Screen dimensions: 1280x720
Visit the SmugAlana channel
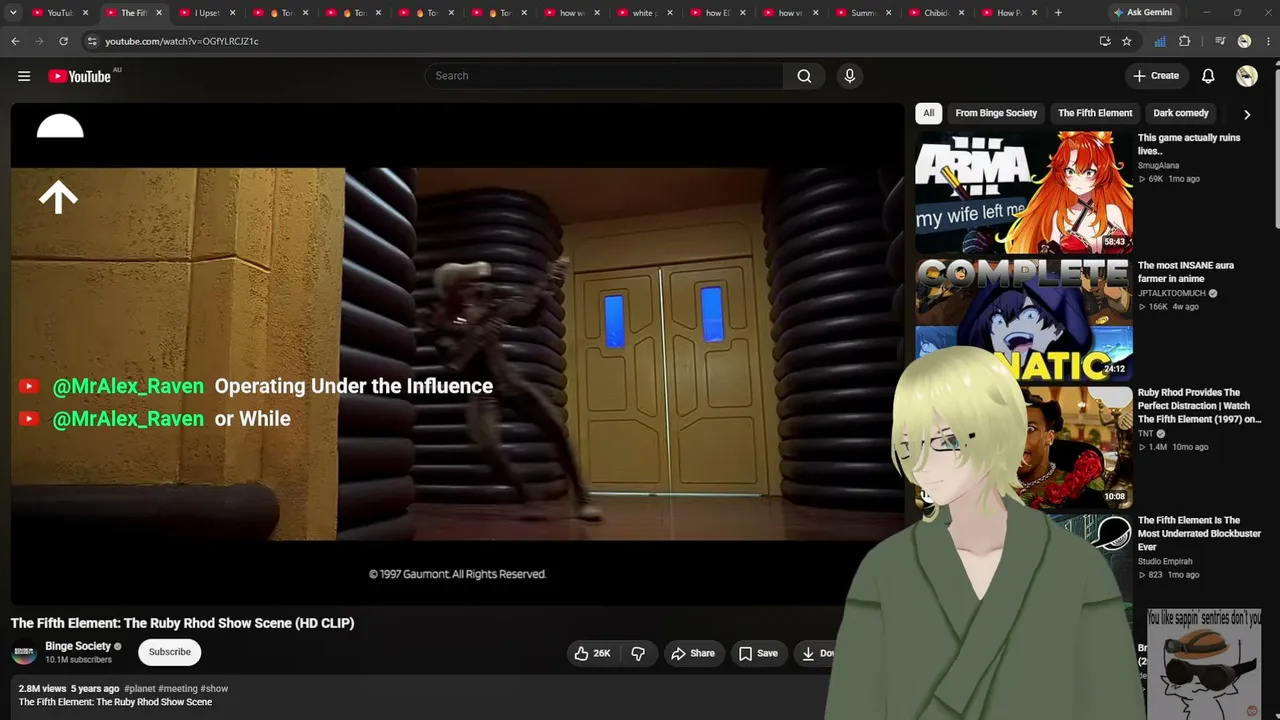pos(1158,166)
